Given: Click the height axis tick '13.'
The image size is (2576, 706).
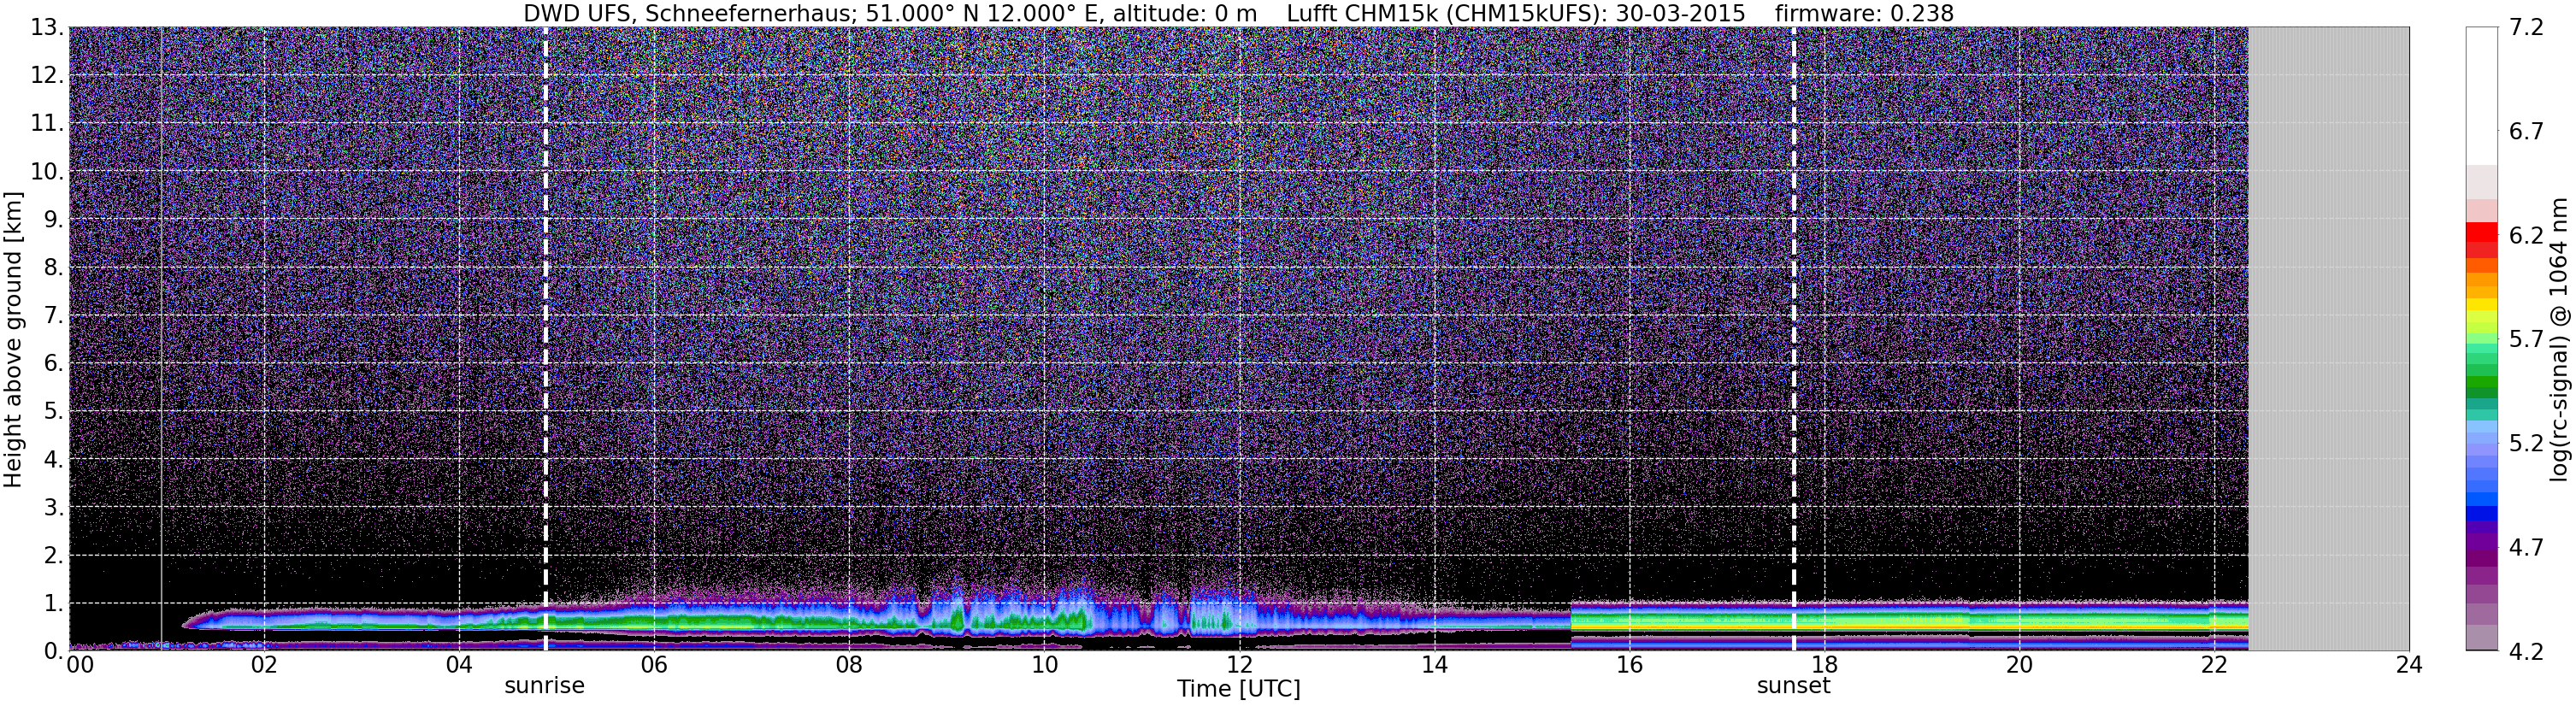Looking at the screenshot, I should coord(47,28).
